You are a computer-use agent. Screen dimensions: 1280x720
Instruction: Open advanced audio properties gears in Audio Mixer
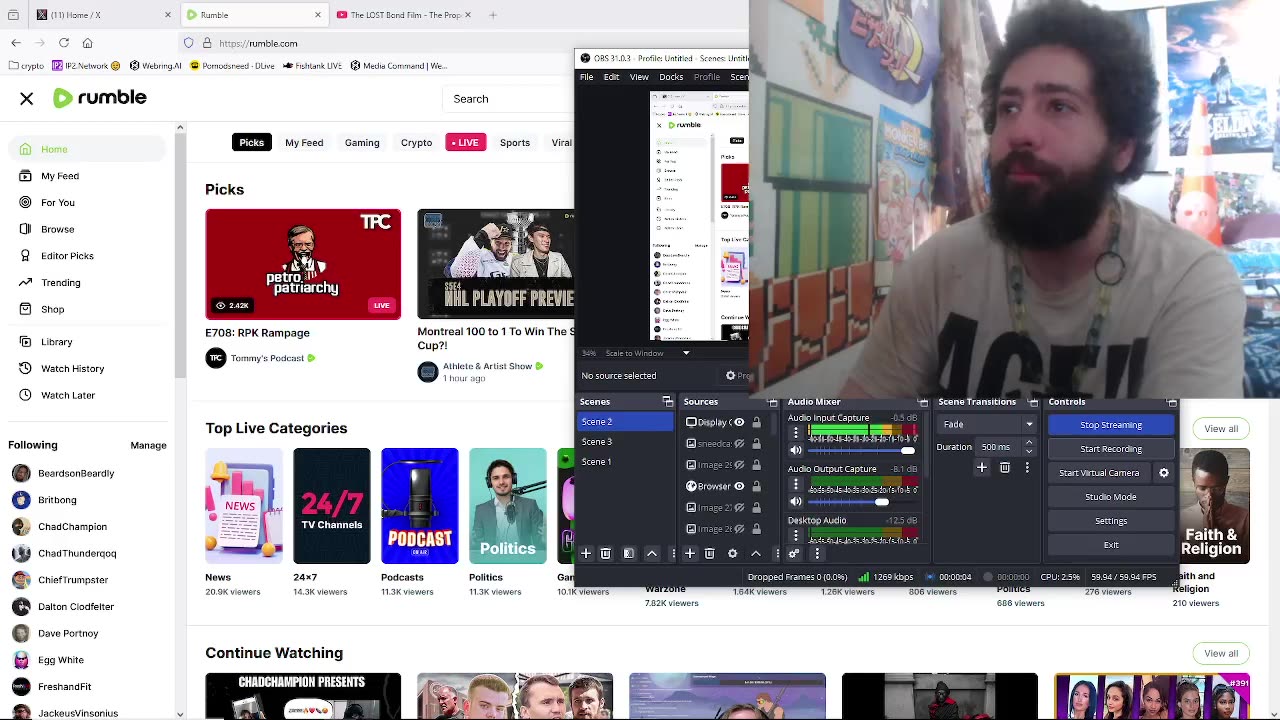pos(794,553)
